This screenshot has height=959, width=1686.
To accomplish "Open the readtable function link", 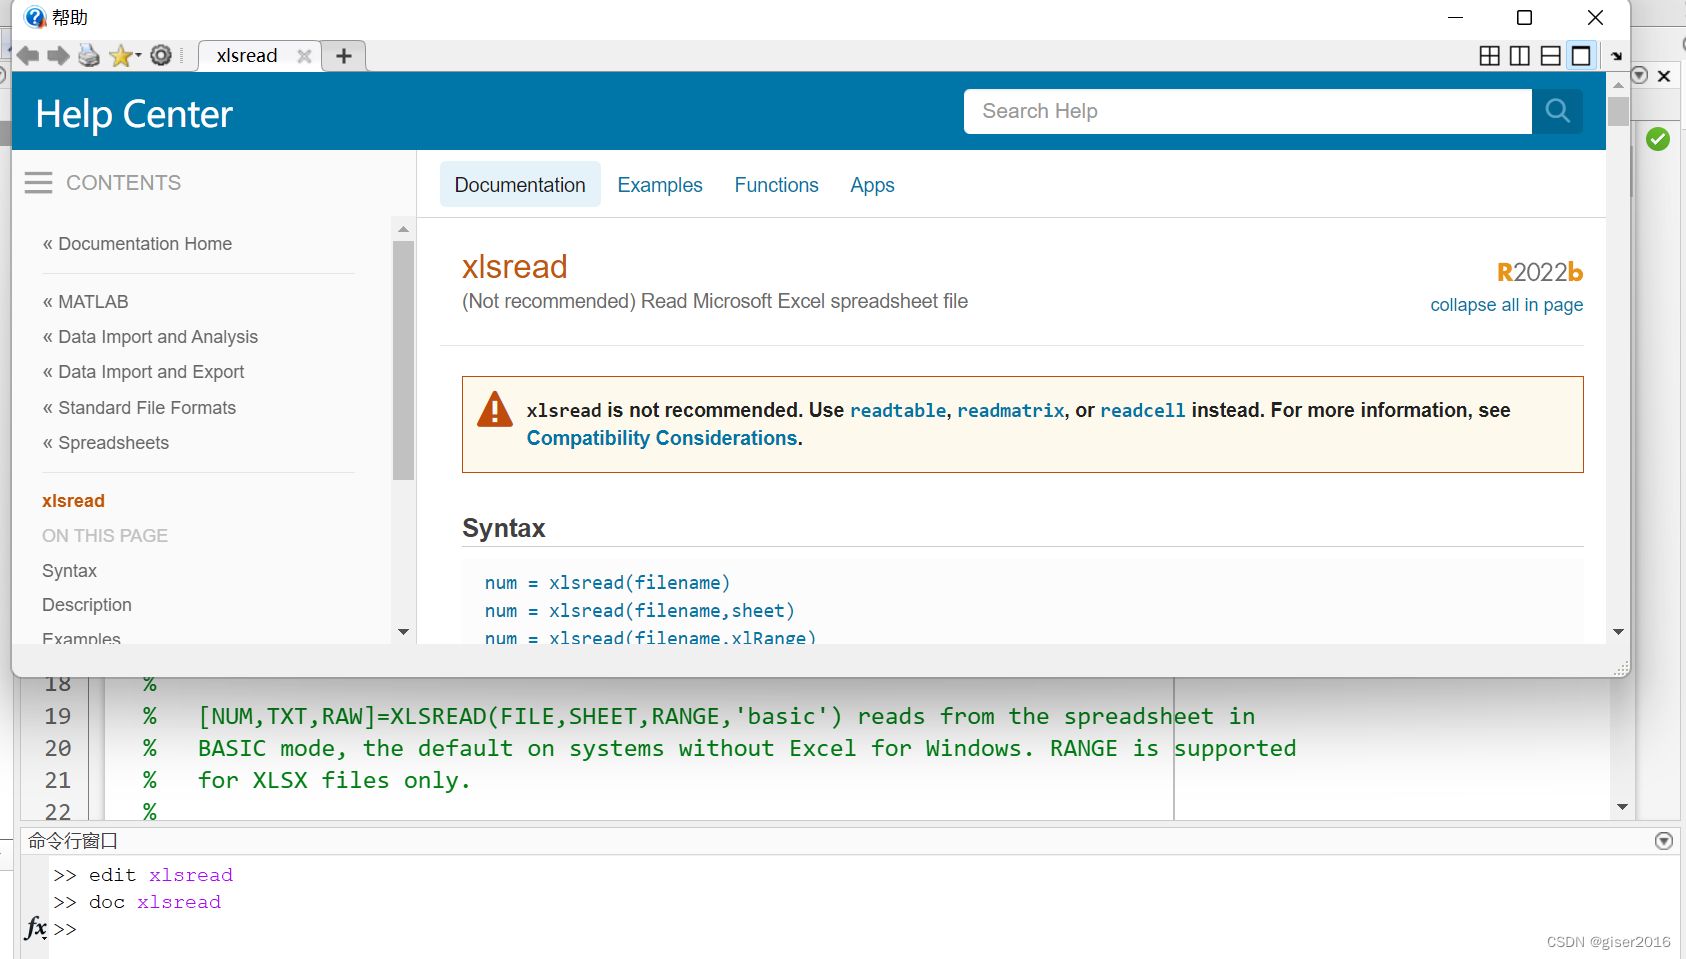I will pyautogui.click(x=898, y=410).
